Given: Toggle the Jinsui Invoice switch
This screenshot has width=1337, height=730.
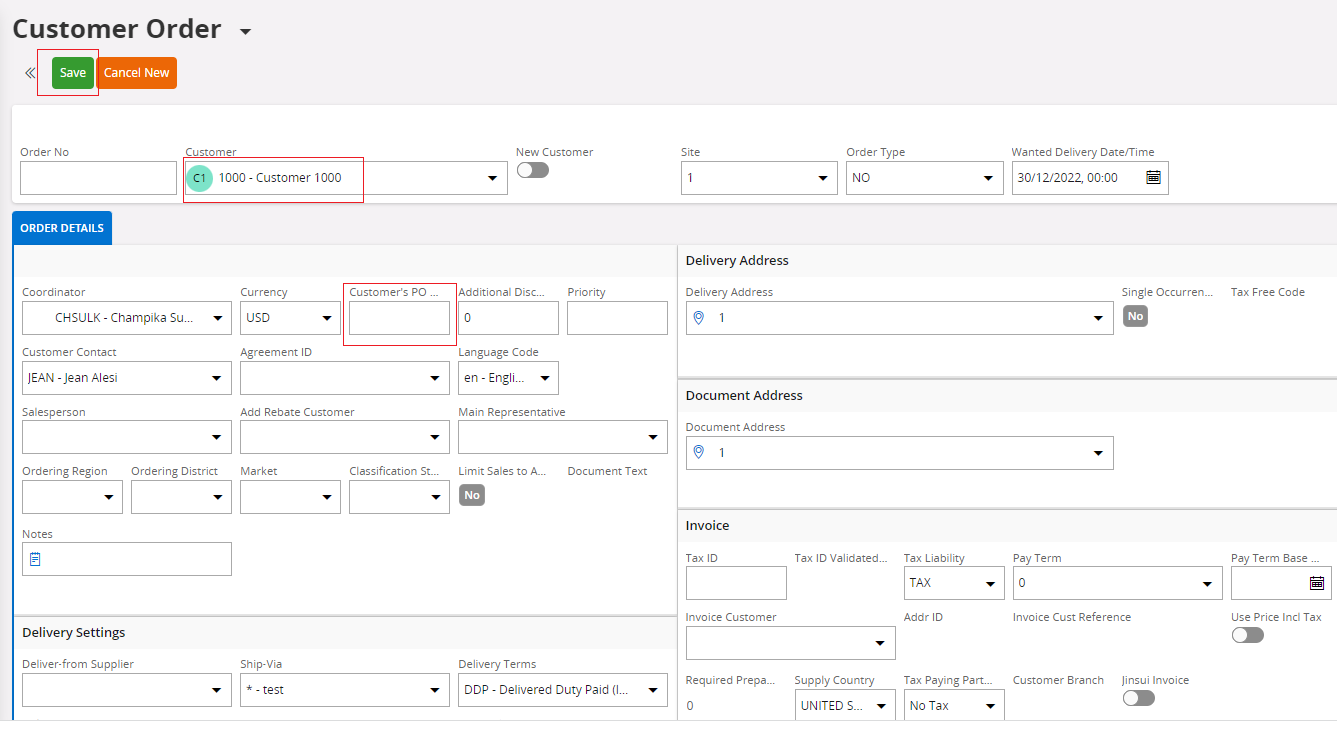Looking at the screenshot, I should [x=1138, y=698].
